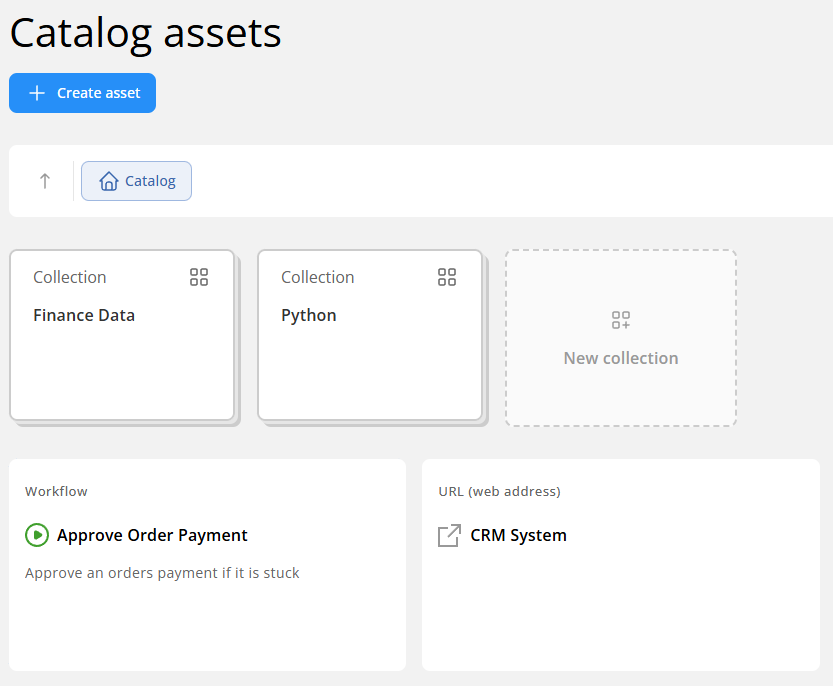Screen dimensions: 833x686
Task: Click the external-link icon next to CRM System
Action: (x=449, y=535)
